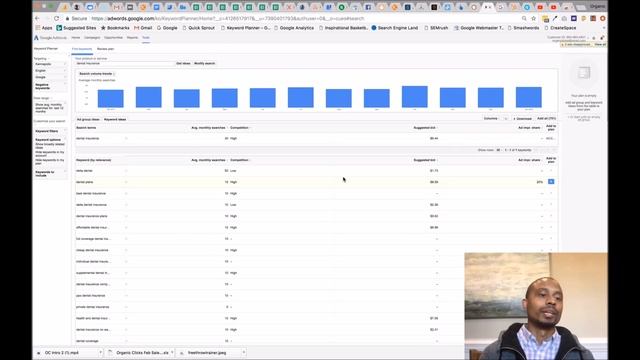Sort the keyword table by Competition
Viewport: 640px width, 360px height.
point(240,160)
